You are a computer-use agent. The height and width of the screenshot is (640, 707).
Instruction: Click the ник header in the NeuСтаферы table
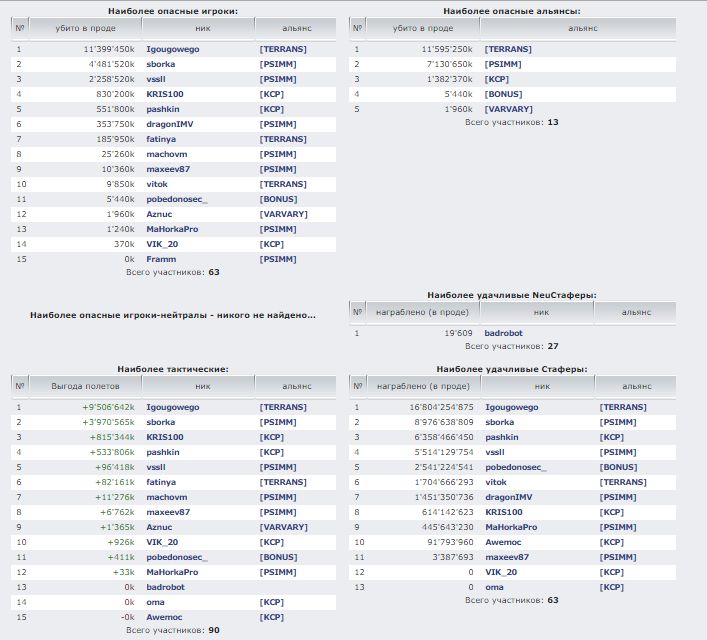(x=541, y=311)
